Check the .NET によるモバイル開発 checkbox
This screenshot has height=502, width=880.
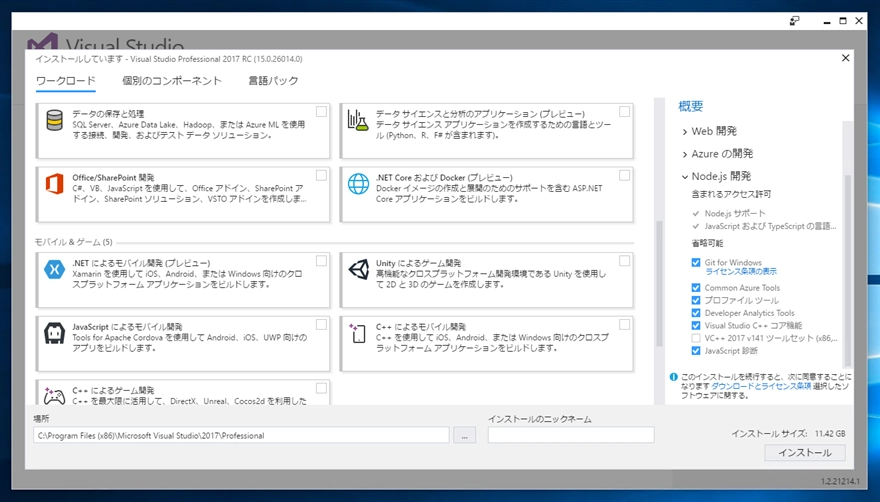point(321,261)
